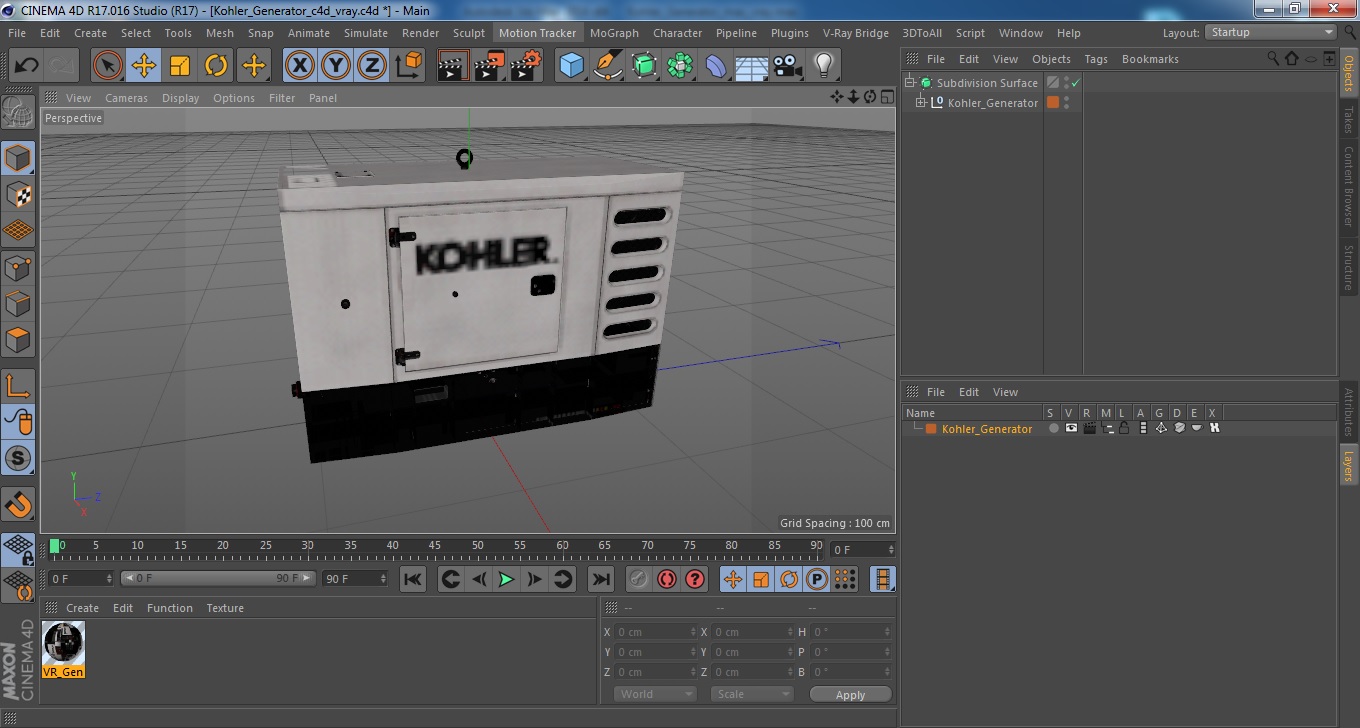Screen dimensions: 1360x728
Task: Activate the Scale tool
Action: [x=180, y=66]
